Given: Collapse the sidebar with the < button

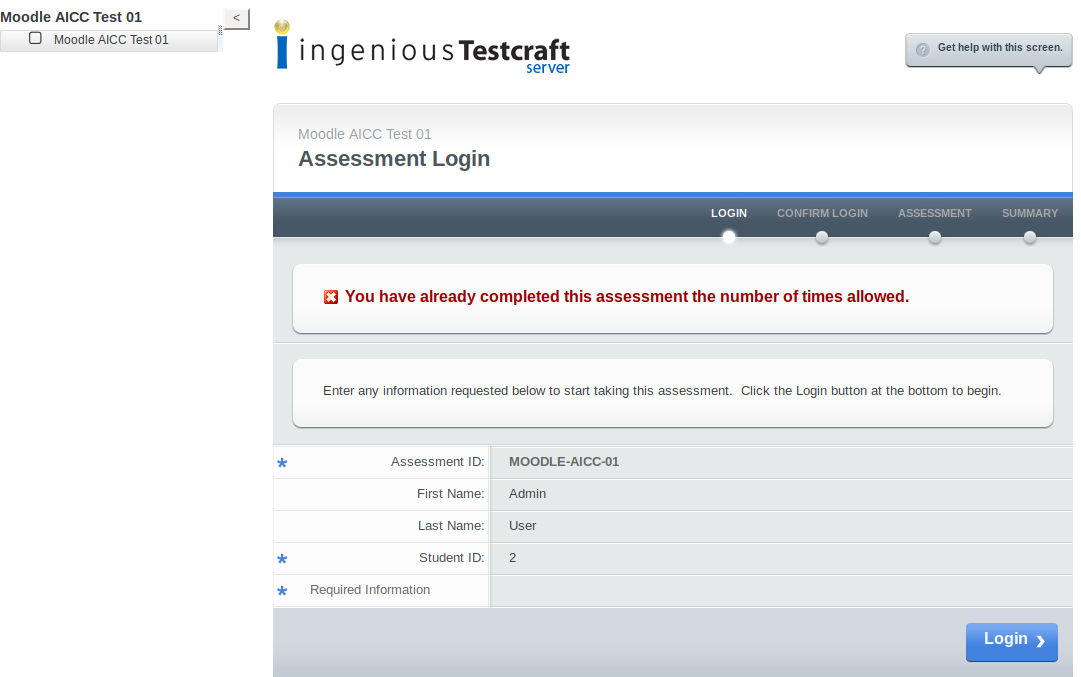Looking at the screenshot, I should (x=236, y=19).
